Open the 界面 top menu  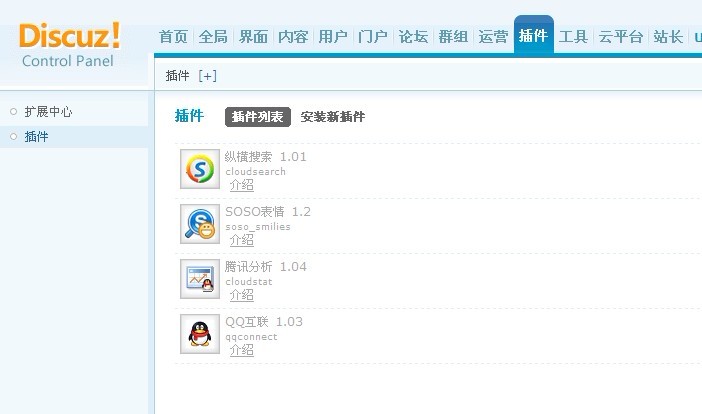(253, 37)
